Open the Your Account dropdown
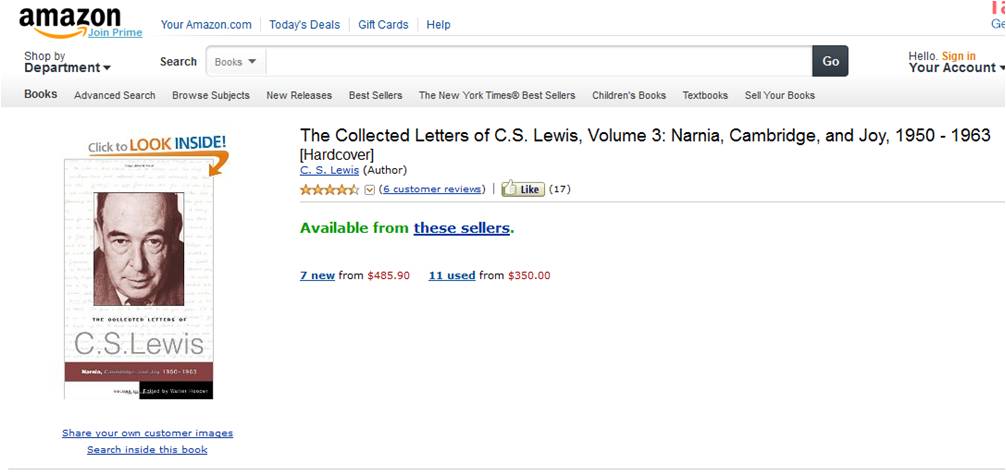 click(x=955, y=68)
